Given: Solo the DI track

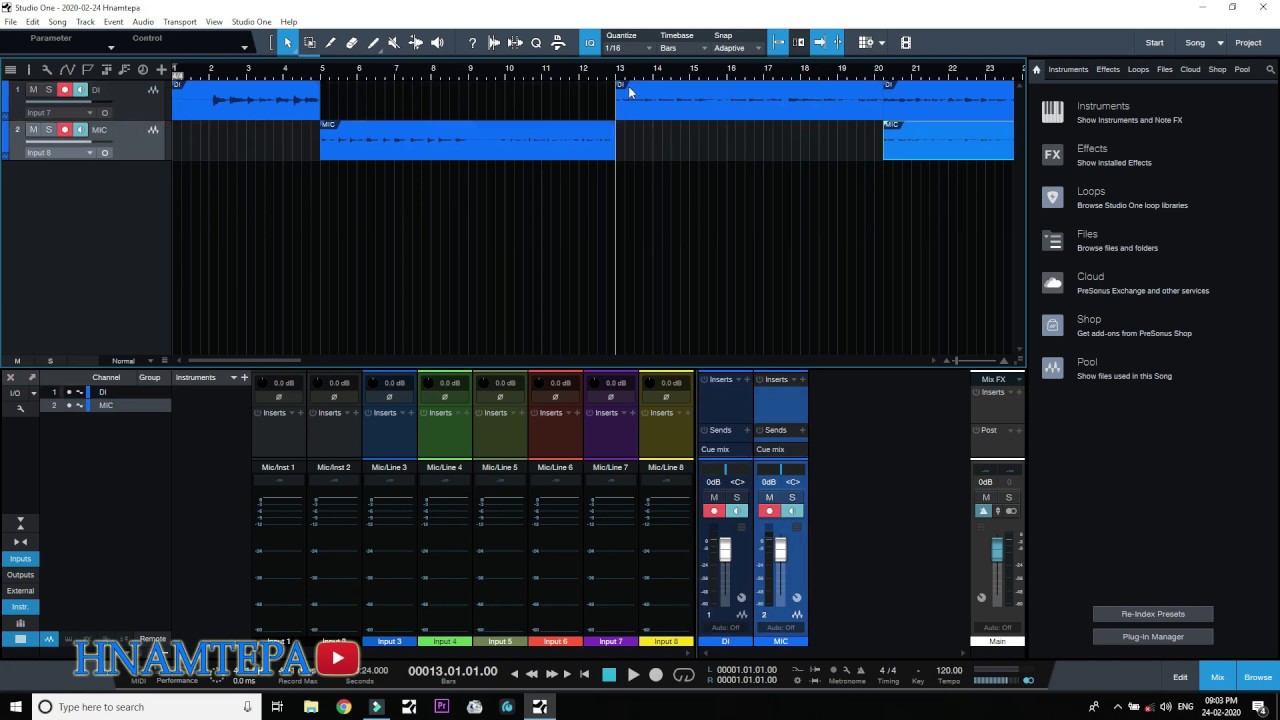Looking at the screenshot, I should point(48,90).
